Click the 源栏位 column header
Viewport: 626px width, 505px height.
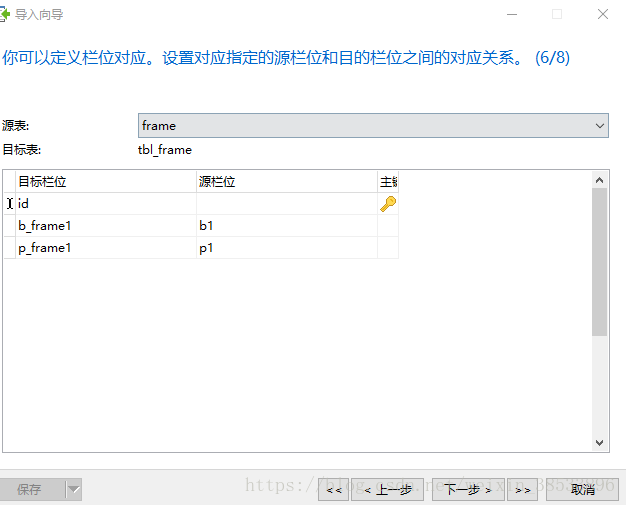[x=287, y=182]
